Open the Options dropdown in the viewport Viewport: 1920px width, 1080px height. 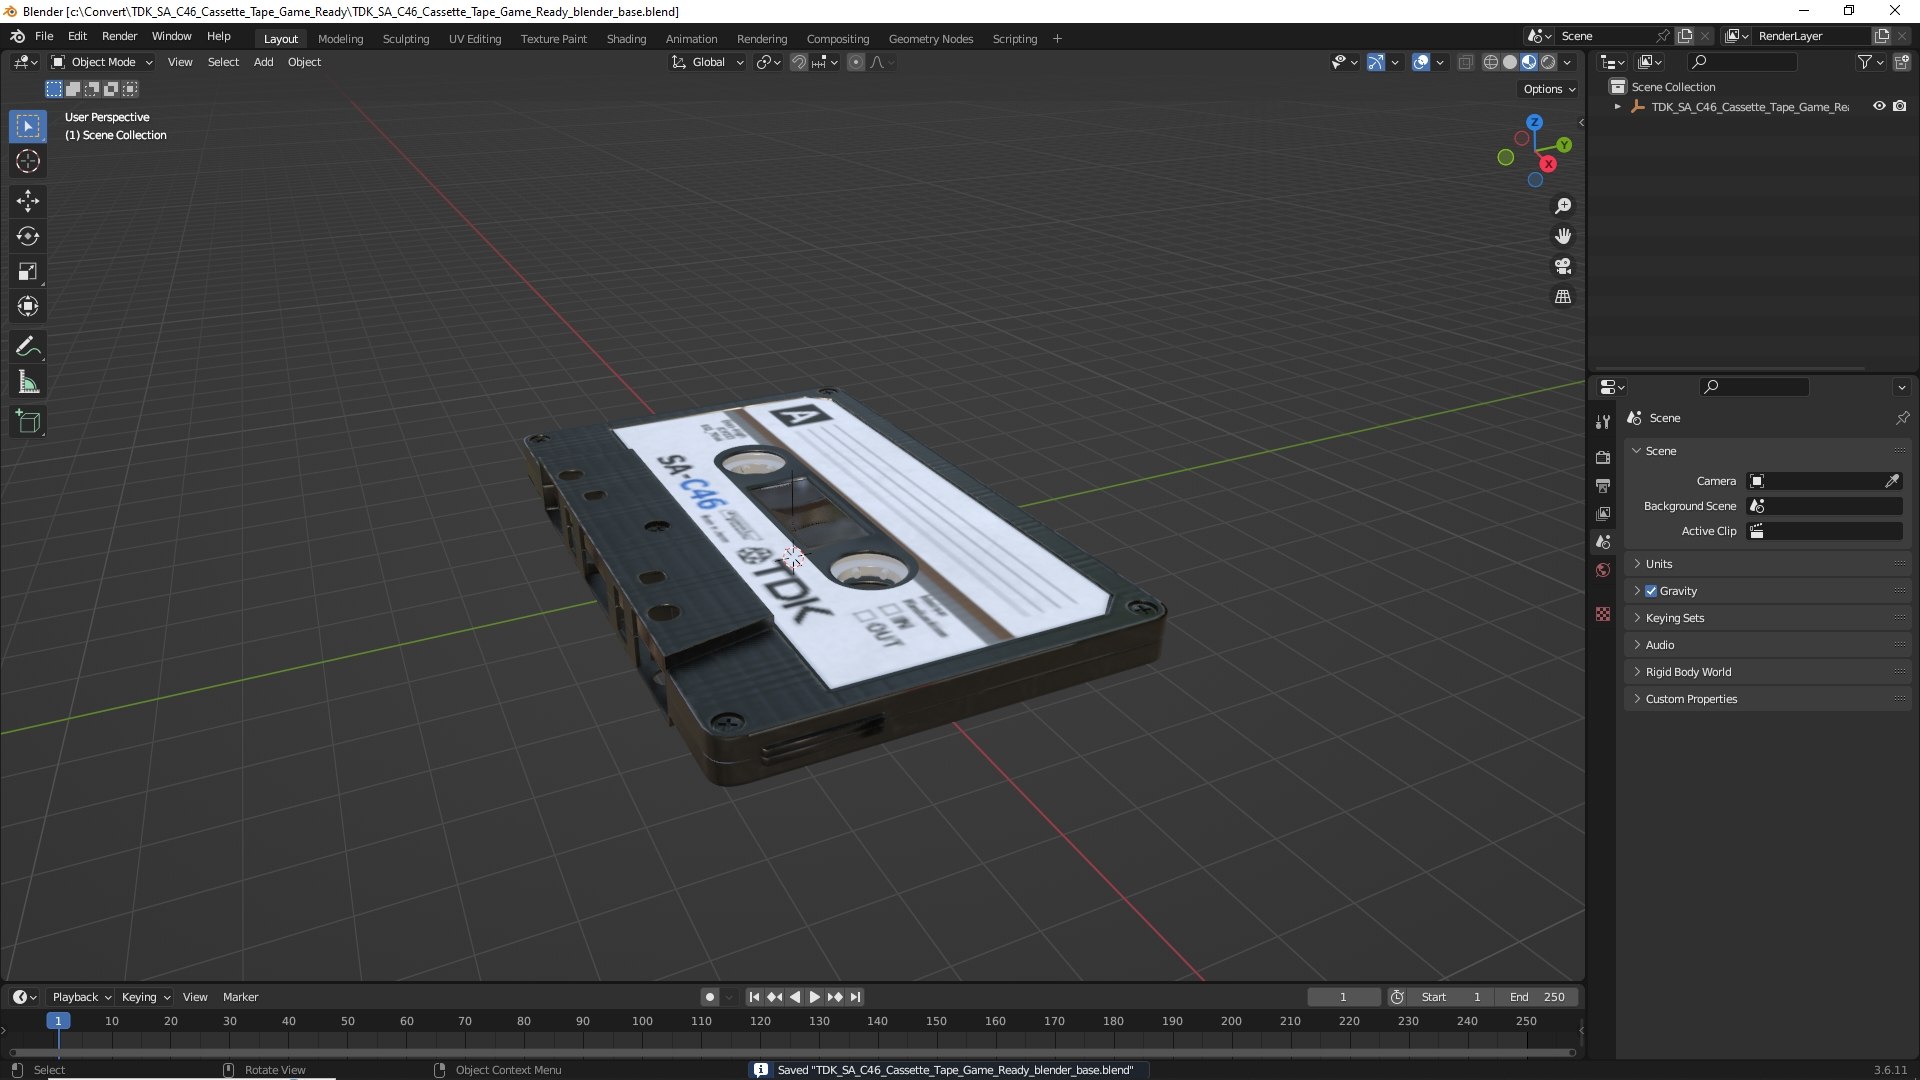coord(1549,89)
